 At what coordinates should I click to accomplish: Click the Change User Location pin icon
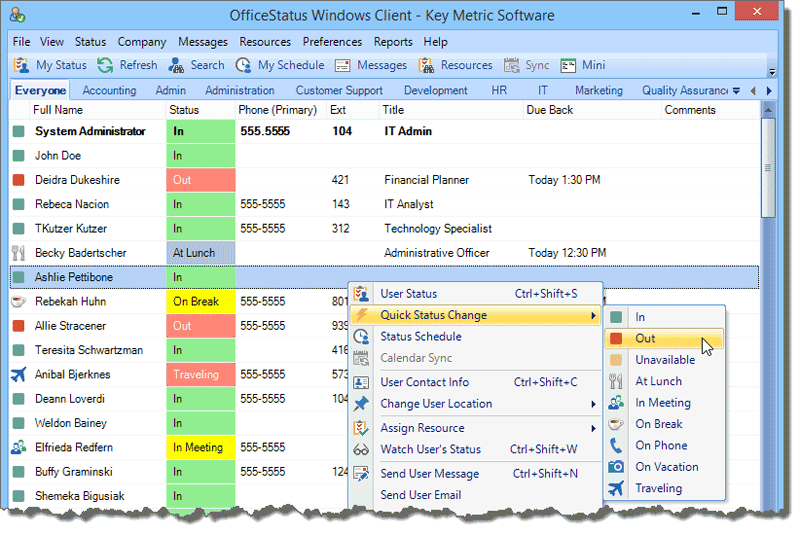tap(361, 403)
